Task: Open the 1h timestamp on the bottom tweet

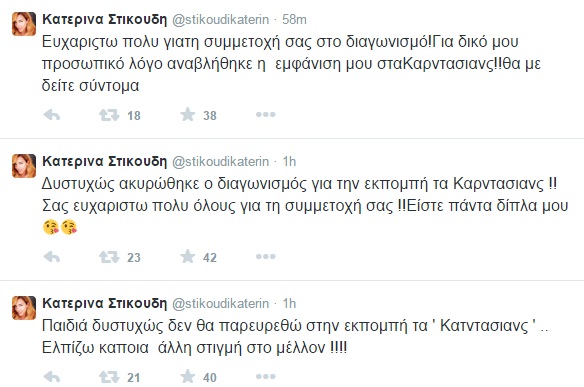Action: click(289, 303)
